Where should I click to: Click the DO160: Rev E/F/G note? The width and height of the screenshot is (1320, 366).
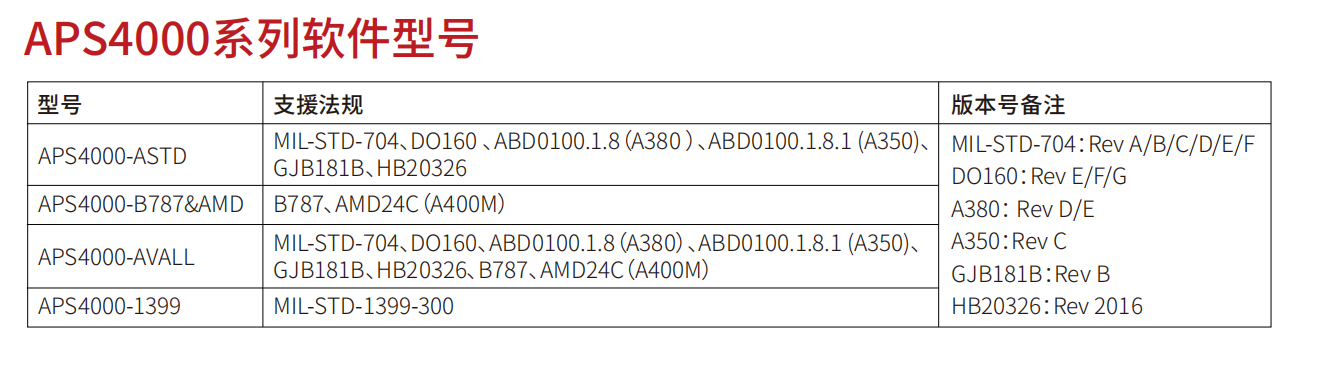1039,177
